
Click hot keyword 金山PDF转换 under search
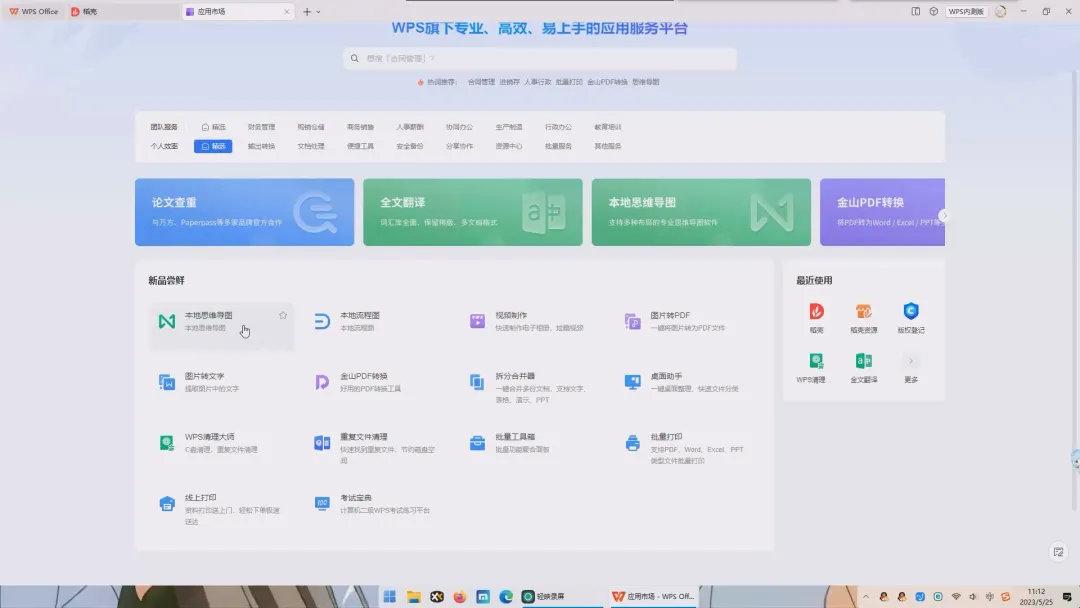pyautogui.click(x=607, y=82)
